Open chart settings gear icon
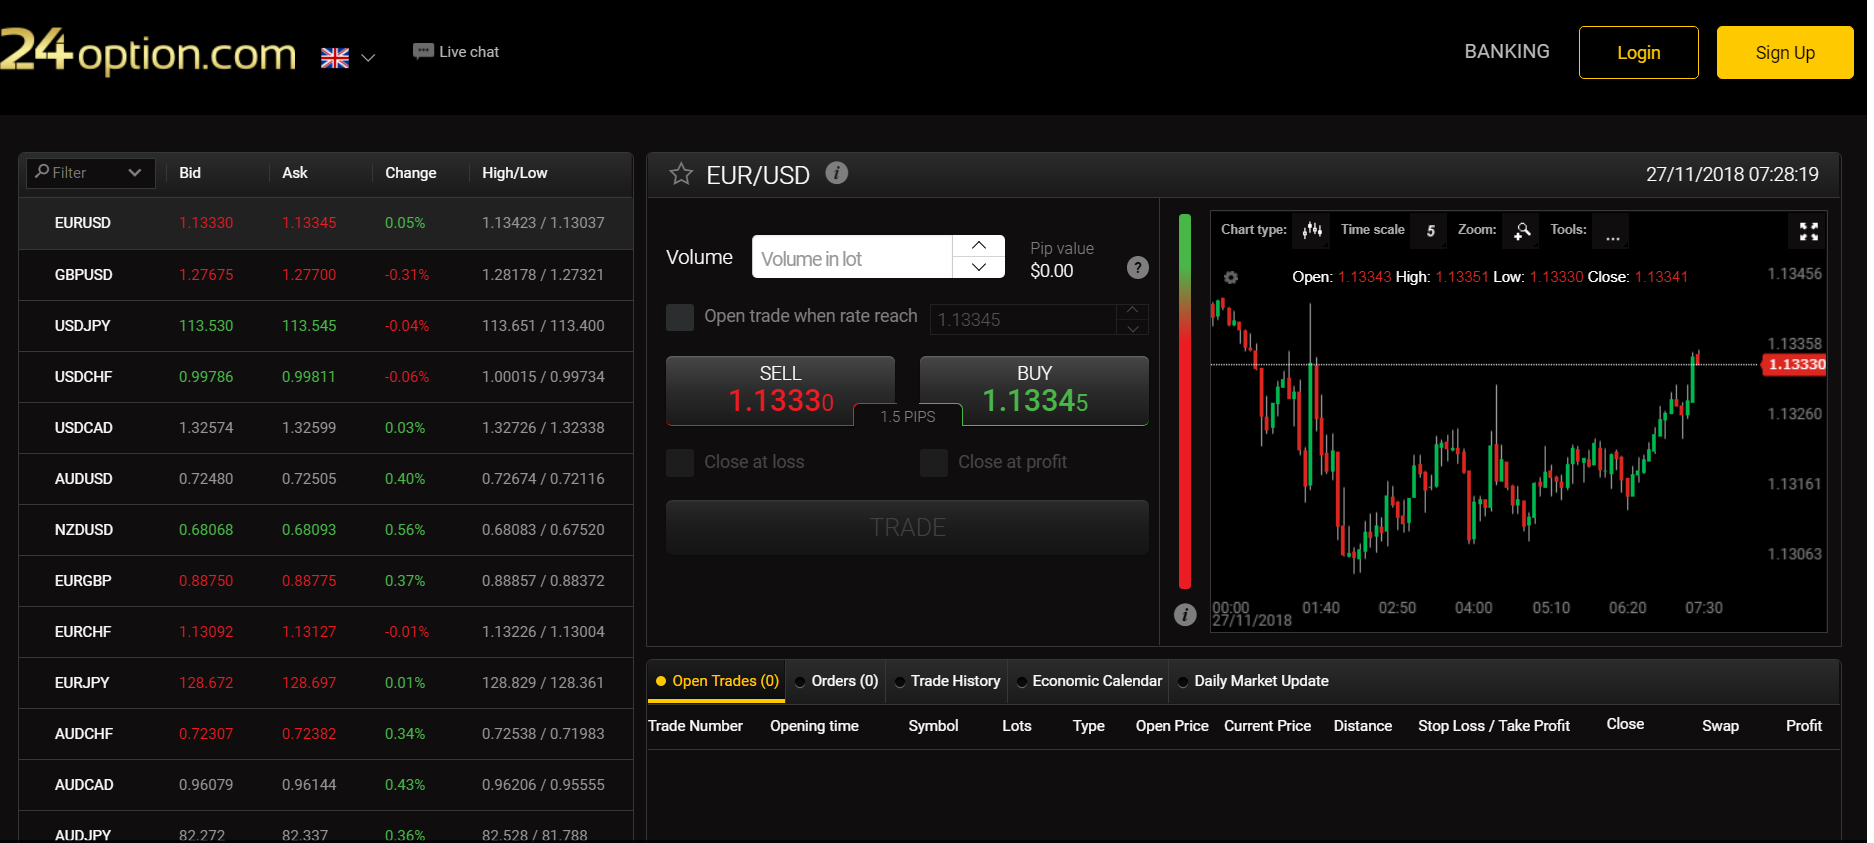The image size is (1874, 843). click(x=1231, y=277)
